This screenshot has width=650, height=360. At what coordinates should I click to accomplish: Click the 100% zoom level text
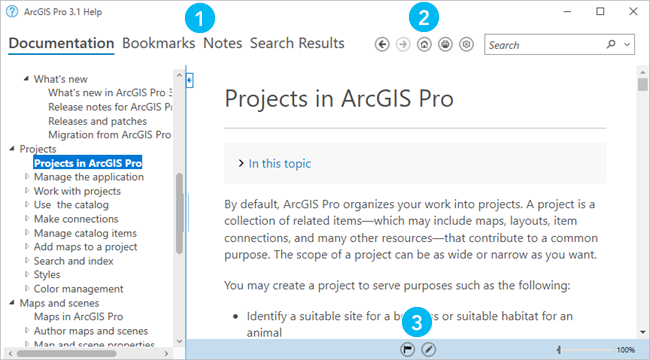[626, 350]
